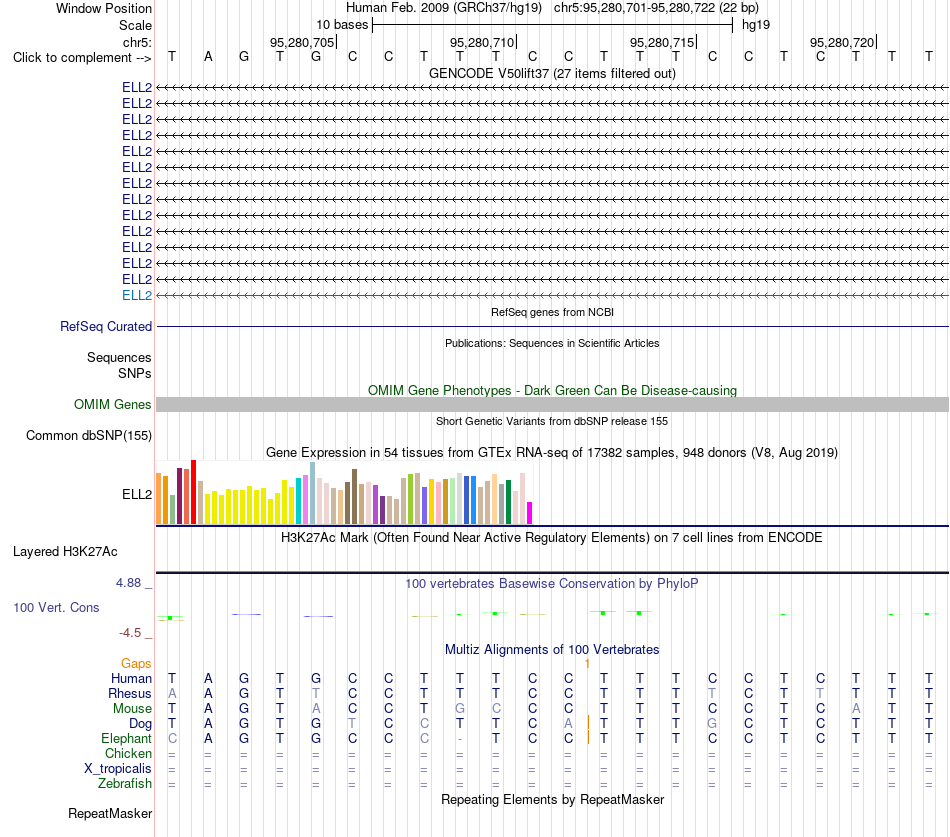Click 'Click to complement -->' label
Image resolution: width=950 pixels, height=837 pixels.
[82, 58]
